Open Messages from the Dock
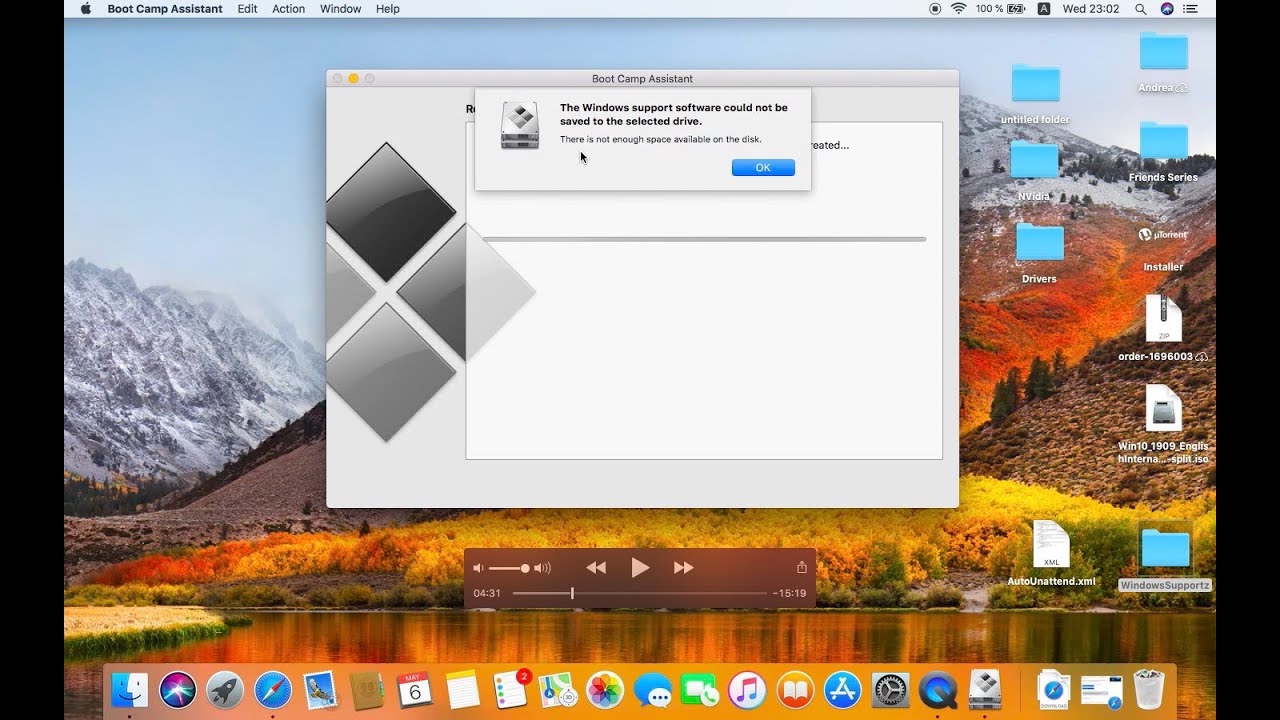The width and height of the screenshot is (1280, 720). coord(653,690)
